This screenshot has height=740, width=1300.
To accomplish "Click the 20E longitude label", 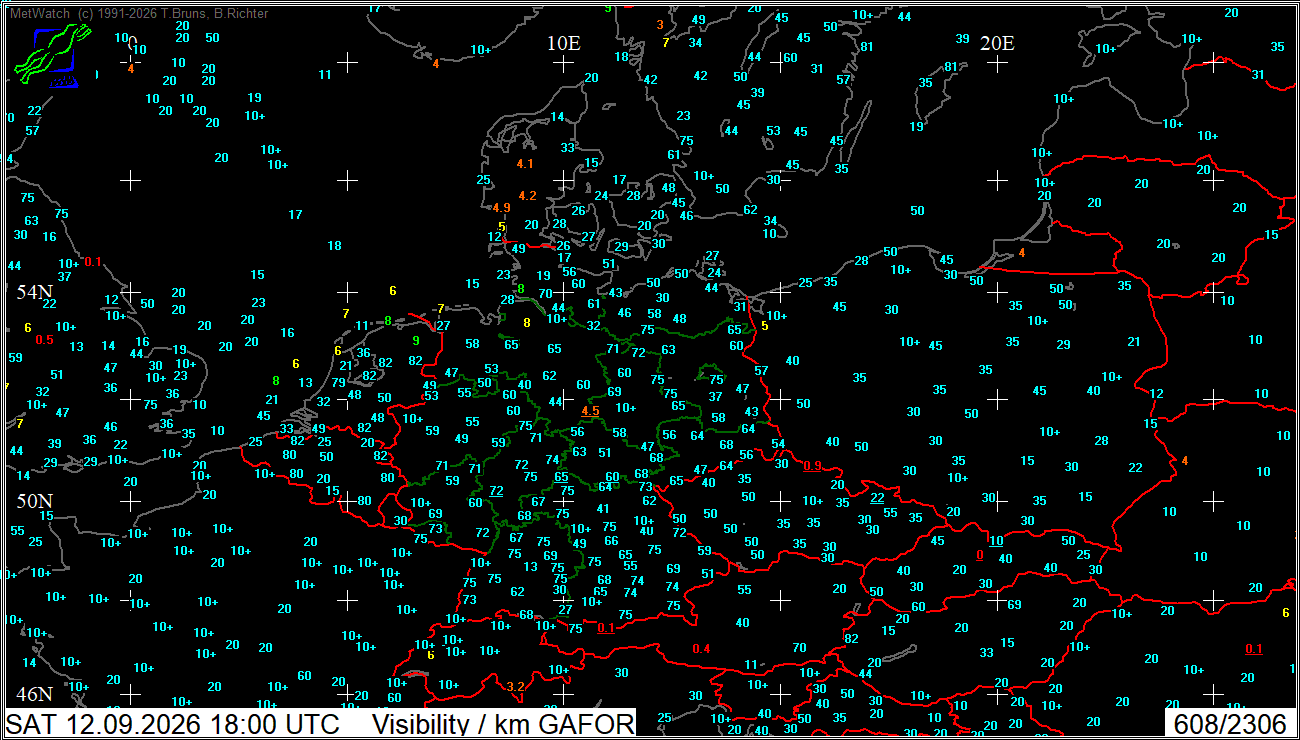I will click(996, 43).
